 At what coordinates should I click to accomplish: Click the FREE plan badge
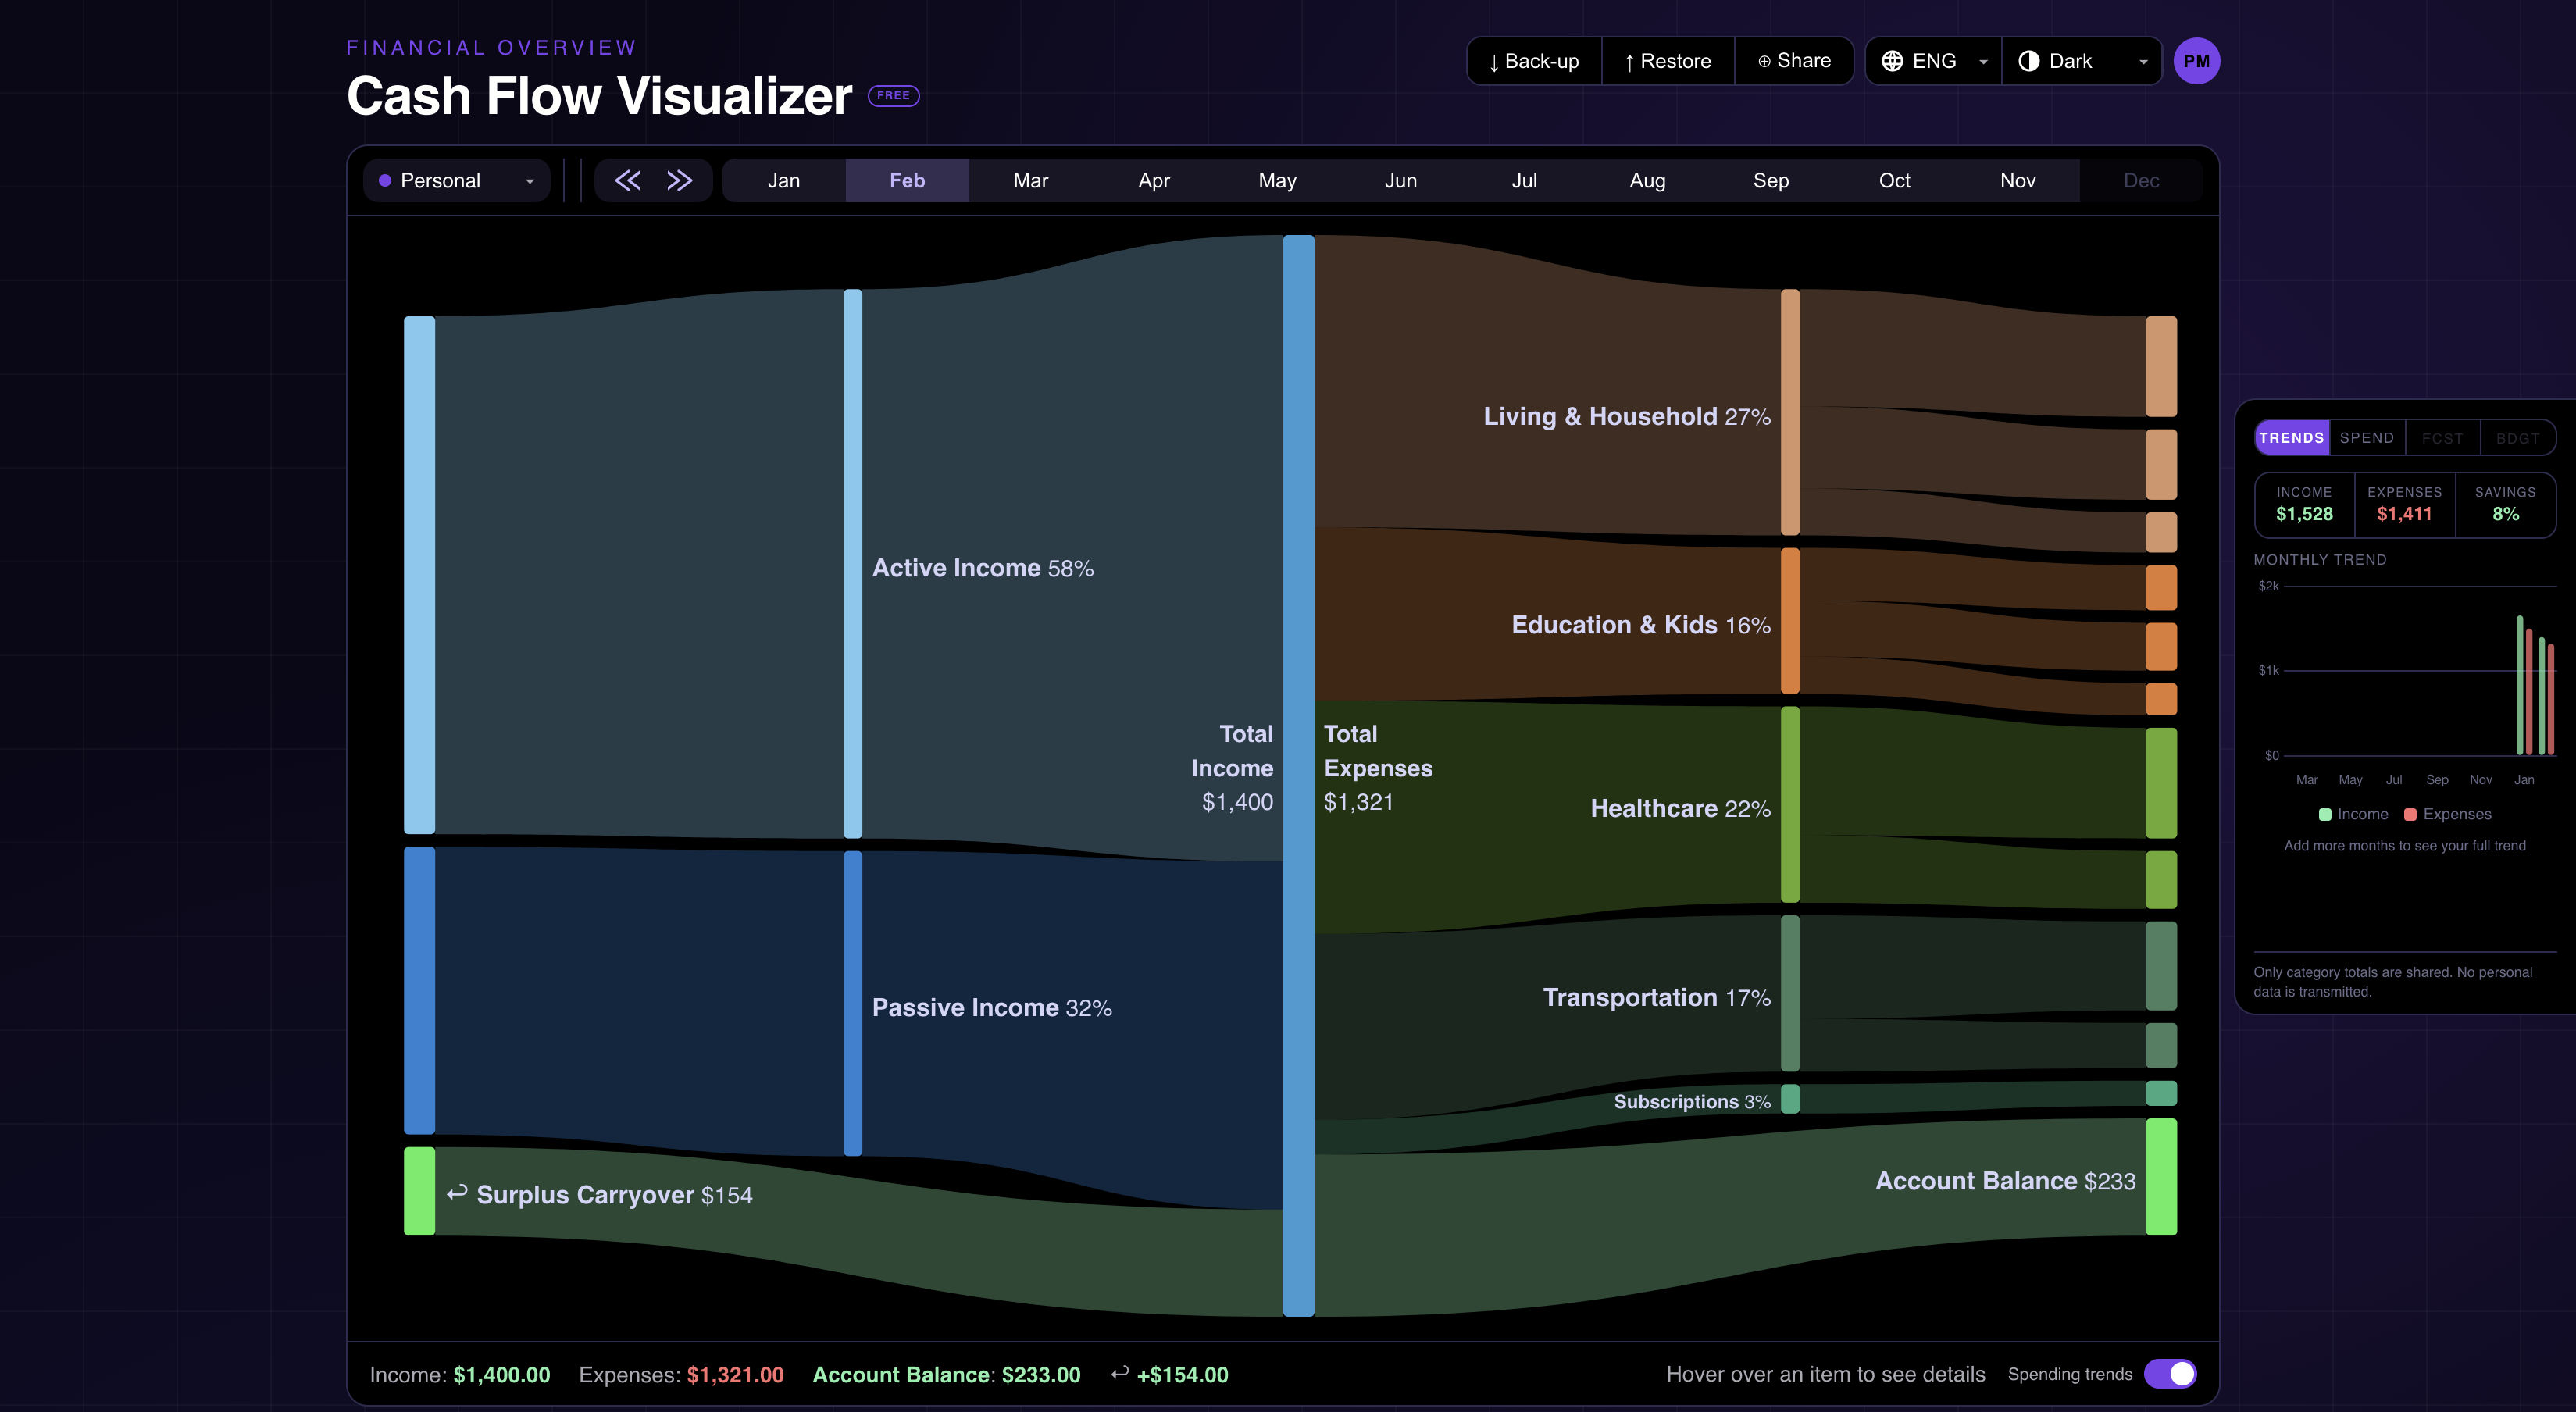click(x=893, y=96)
